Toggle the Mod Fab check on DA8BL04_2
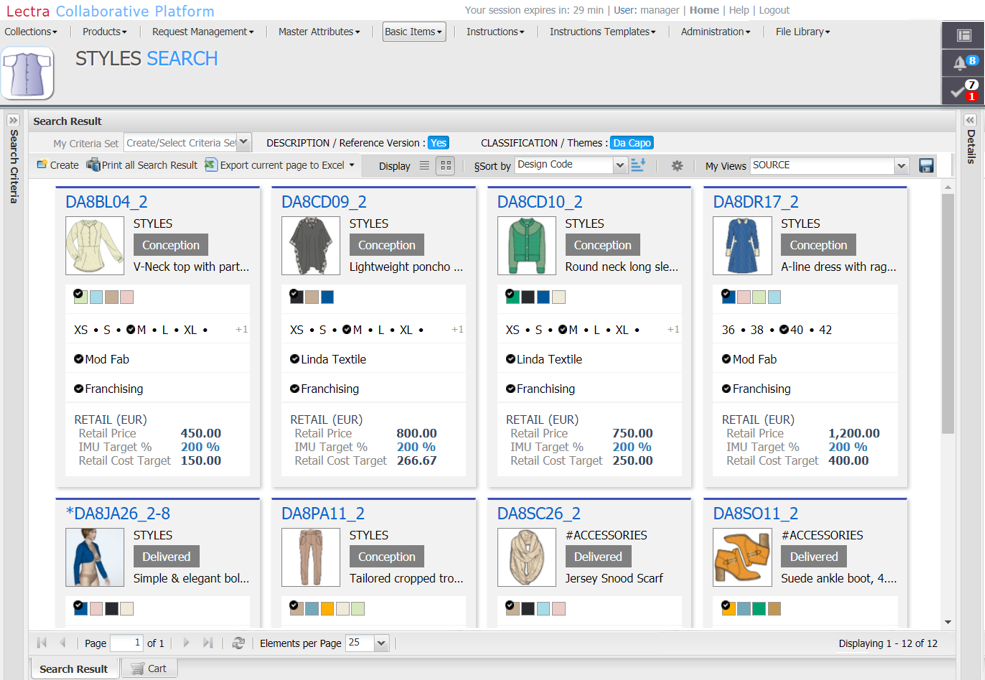Viewport: 985px width, 680px height. click(79, 359)
